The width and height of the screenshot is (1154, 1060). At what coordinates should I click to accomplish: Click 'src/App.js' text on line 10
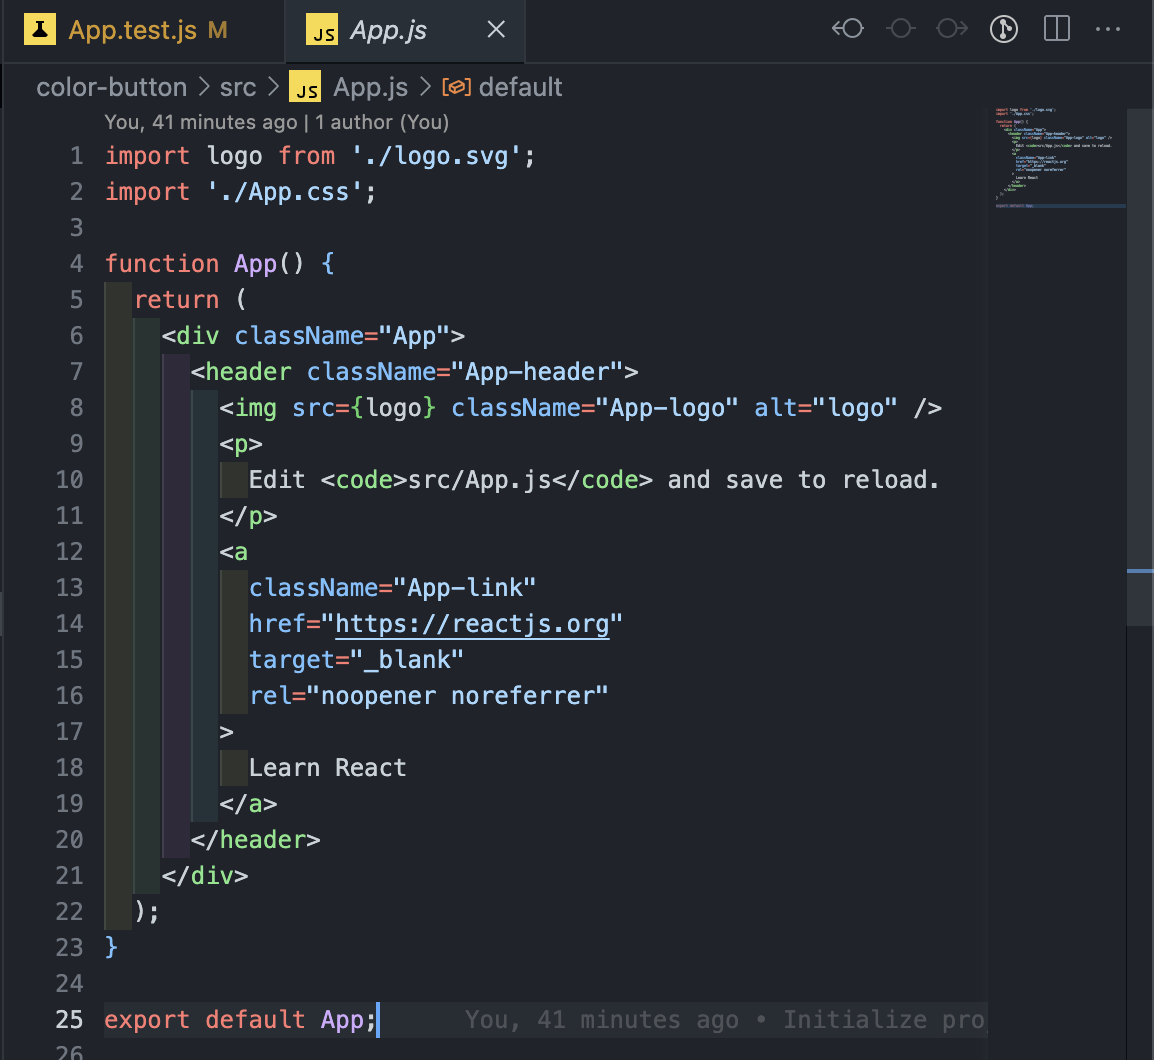480,480
